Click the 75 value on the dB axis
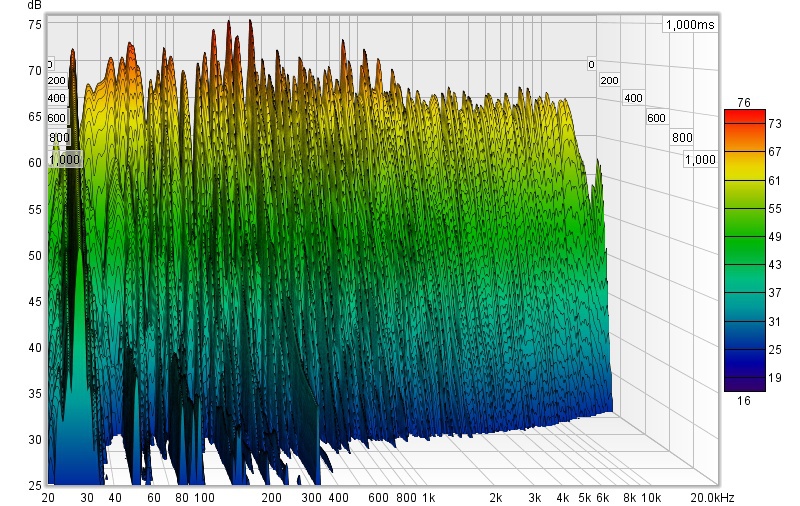Screen dimensions: 800x506 point(35,24)
